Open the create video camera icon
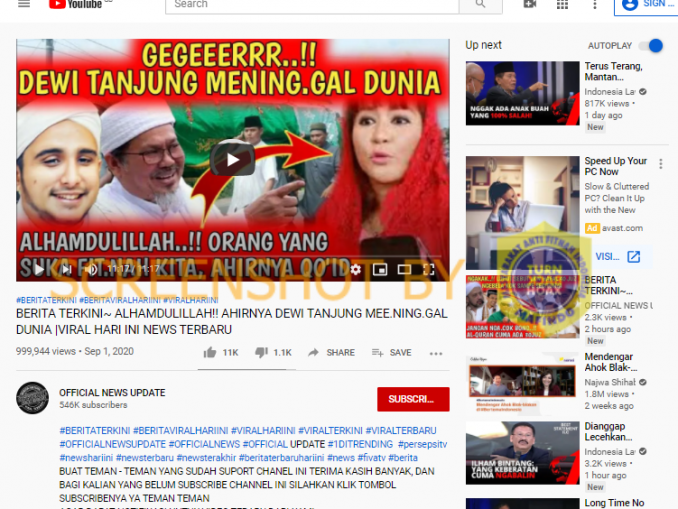 [x=530, y=4]
